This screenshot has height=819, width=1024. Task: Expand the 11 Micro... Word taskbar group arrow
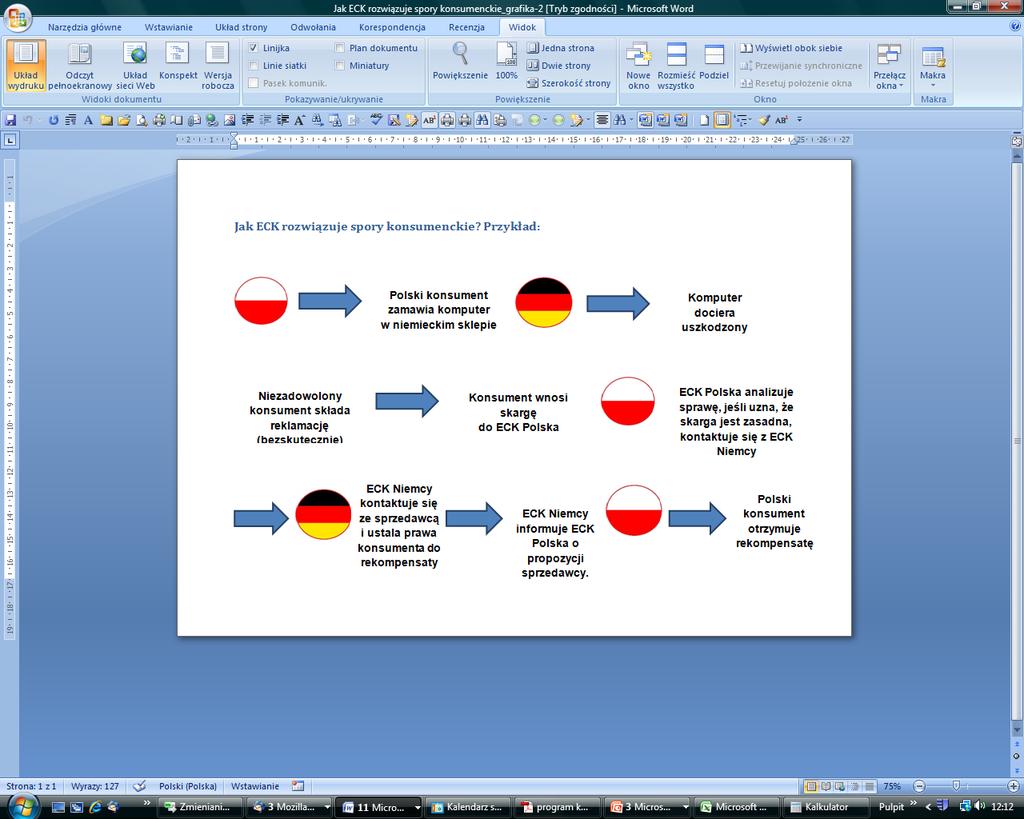(x=417, y=807)
